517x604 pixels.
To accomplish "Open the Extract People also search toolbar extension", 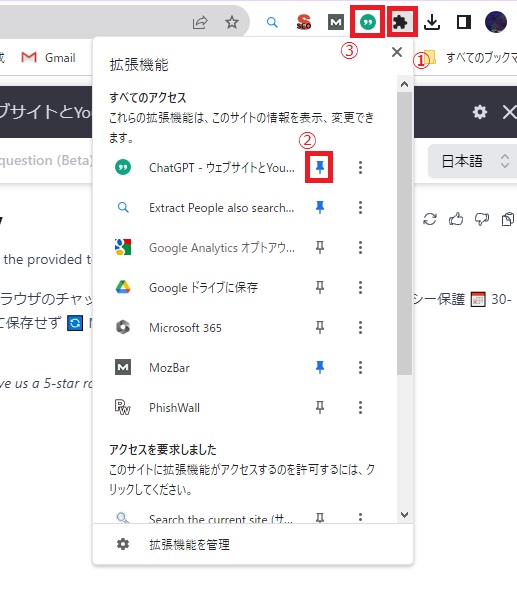I will point(272,22).
